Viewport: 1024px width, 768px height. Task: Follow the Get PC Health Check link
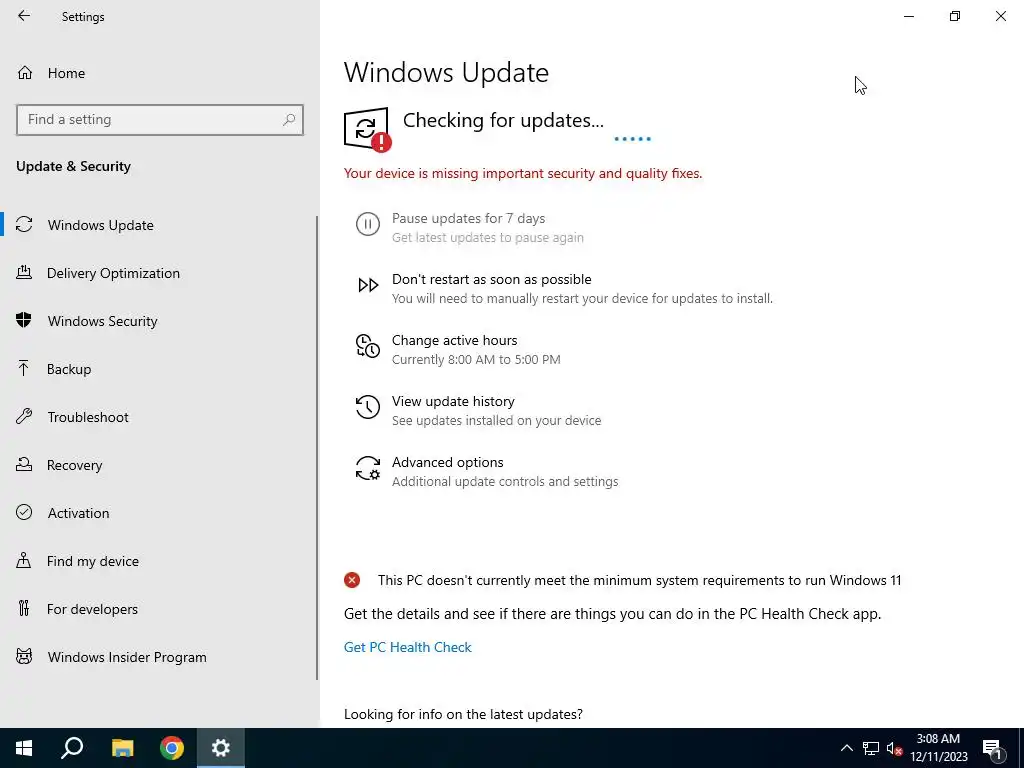tap(408, 647)
